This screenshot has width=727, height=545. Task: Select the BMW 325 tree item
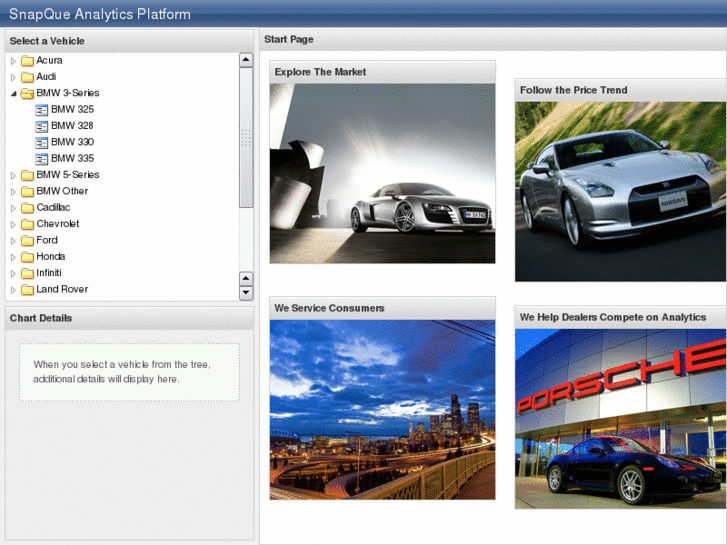click(72, 109)
